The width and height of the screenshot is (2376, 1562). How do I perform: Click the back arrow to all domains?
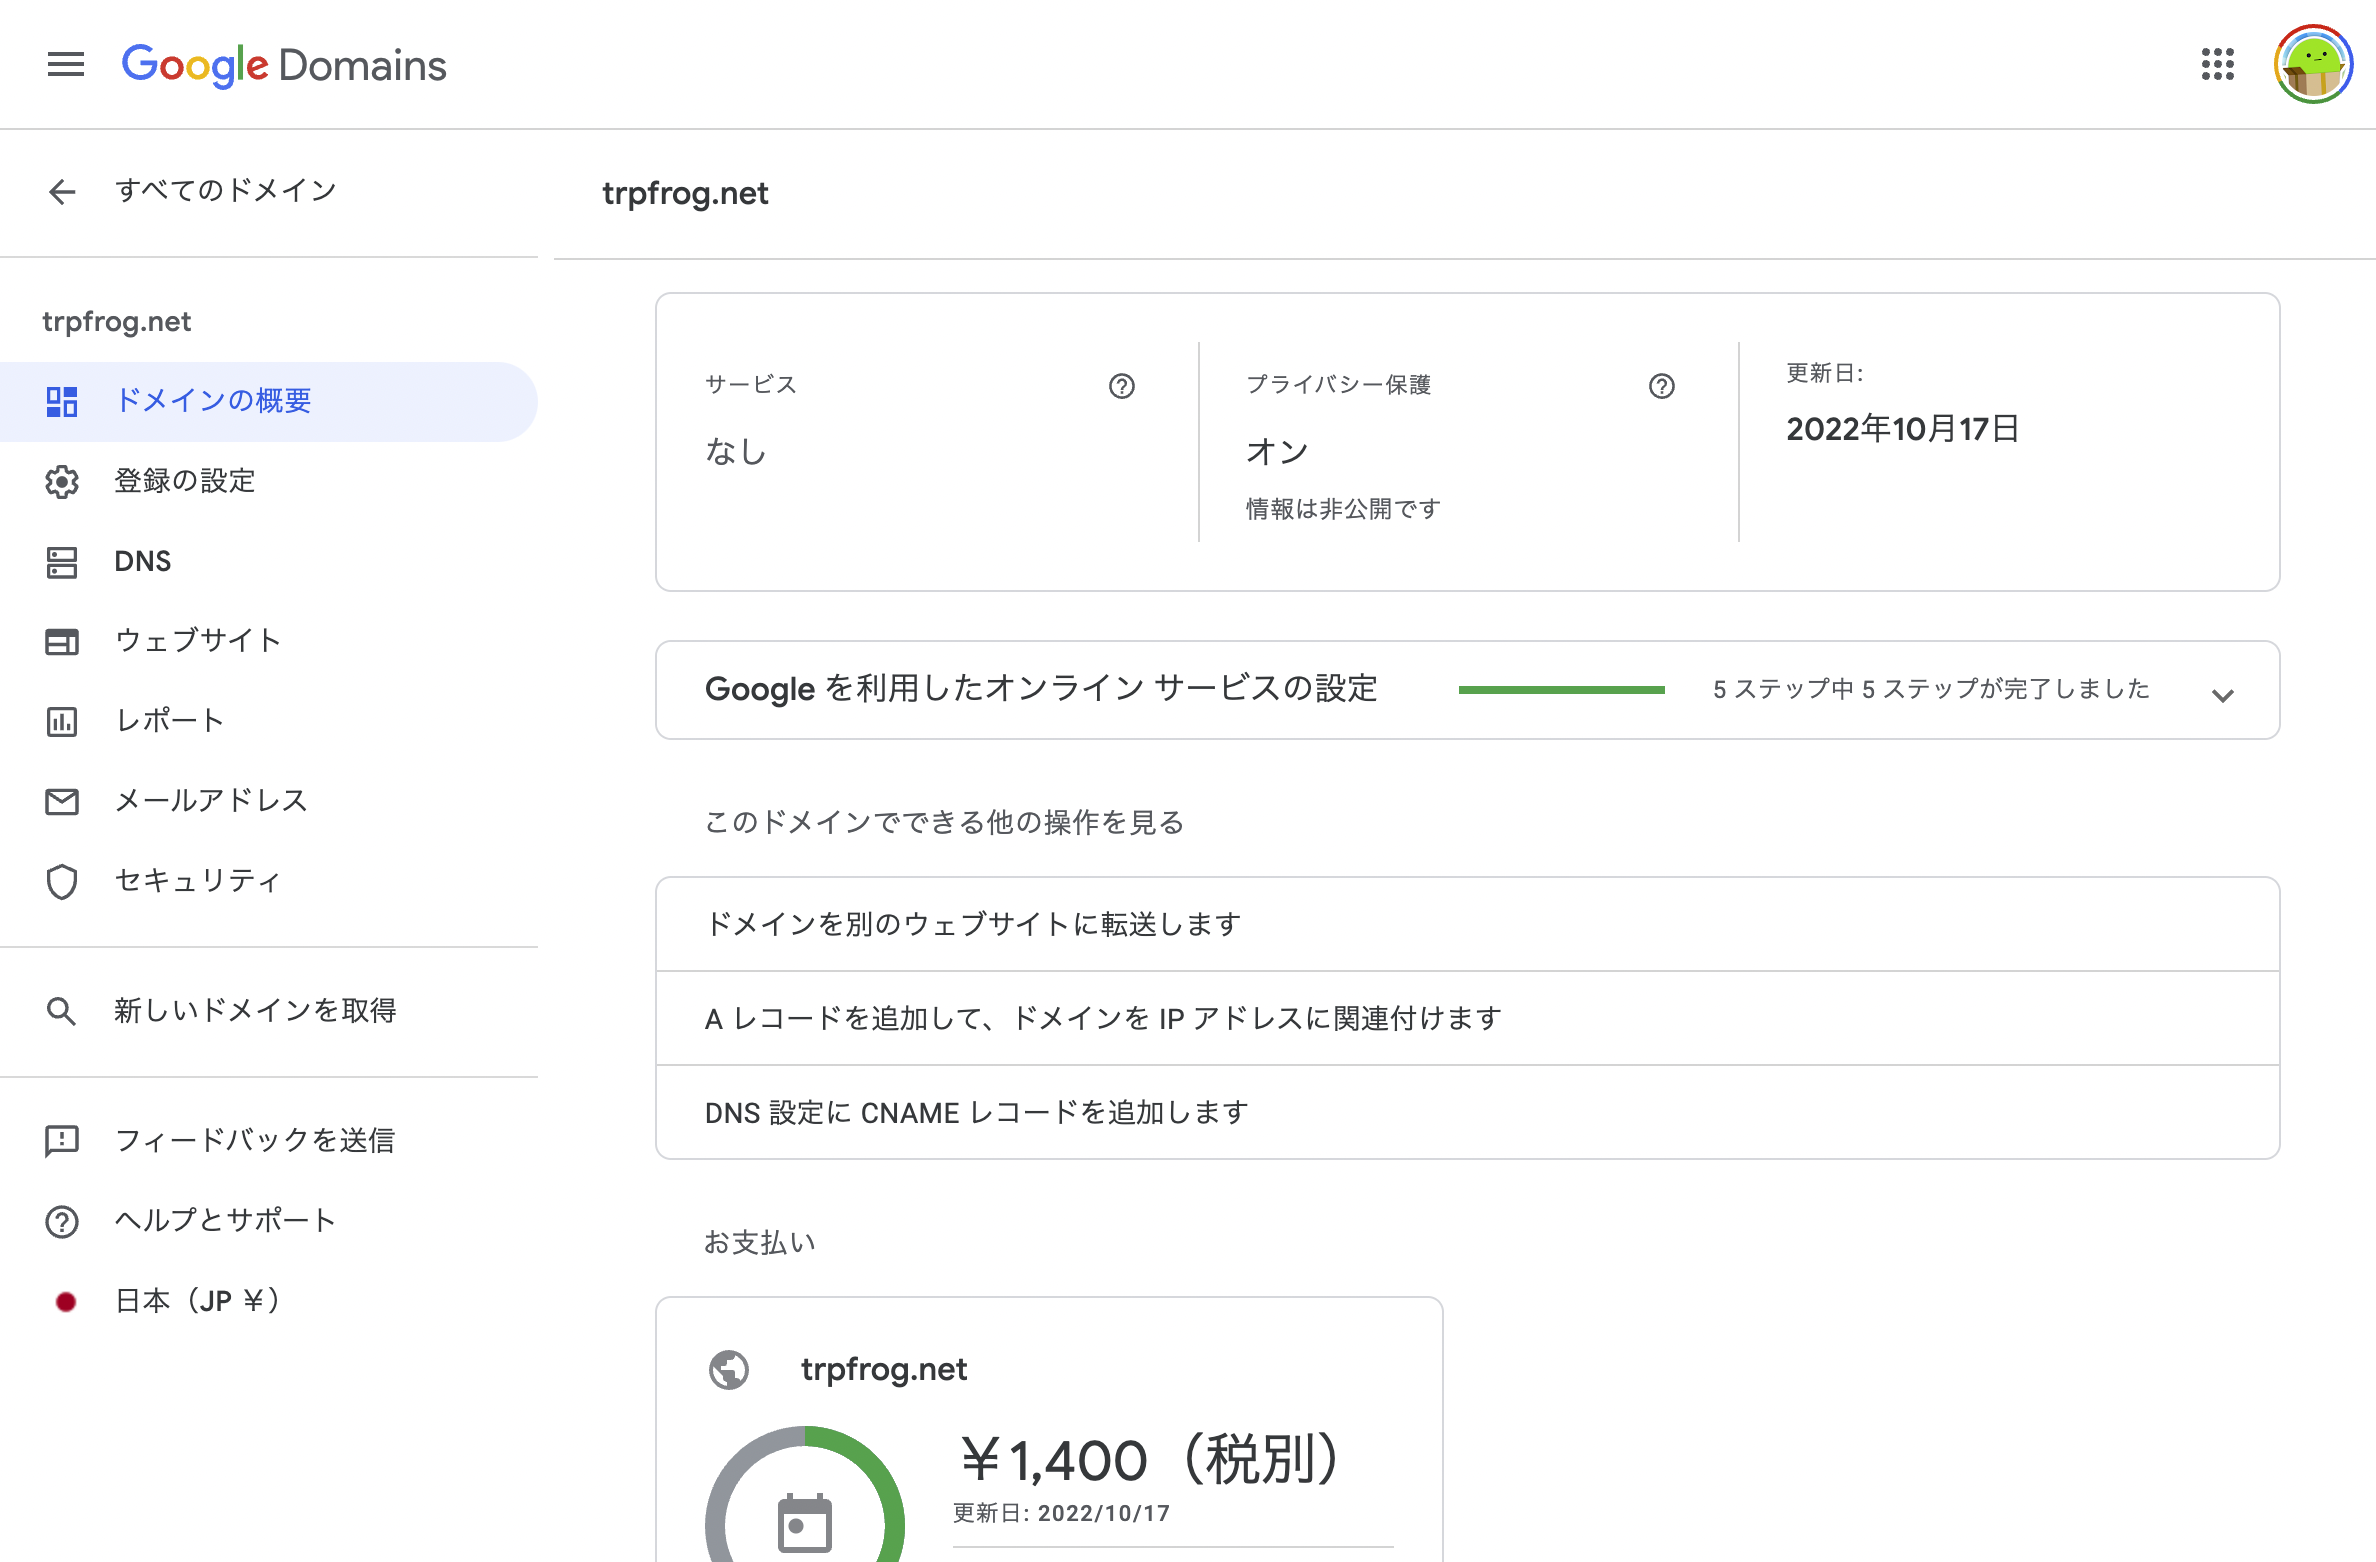point(62,191)
